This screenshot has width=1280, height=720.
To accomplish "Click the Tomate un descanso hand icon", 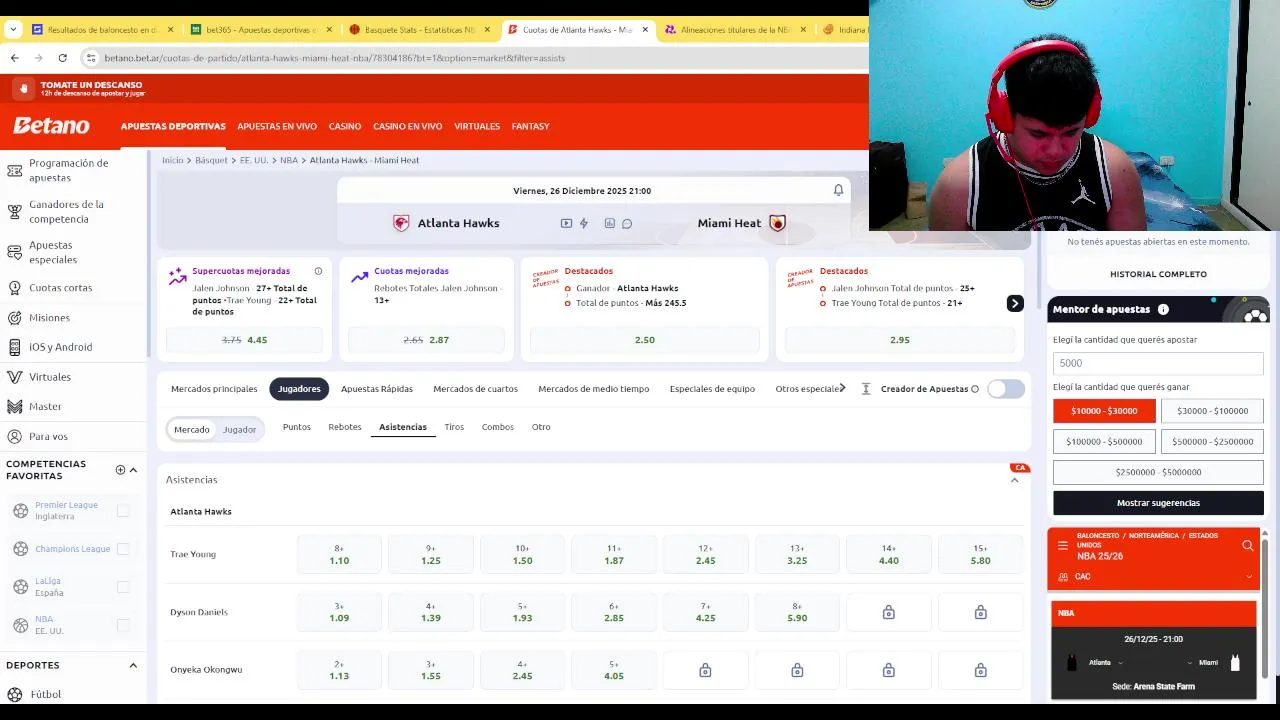I will click(24, 89).
